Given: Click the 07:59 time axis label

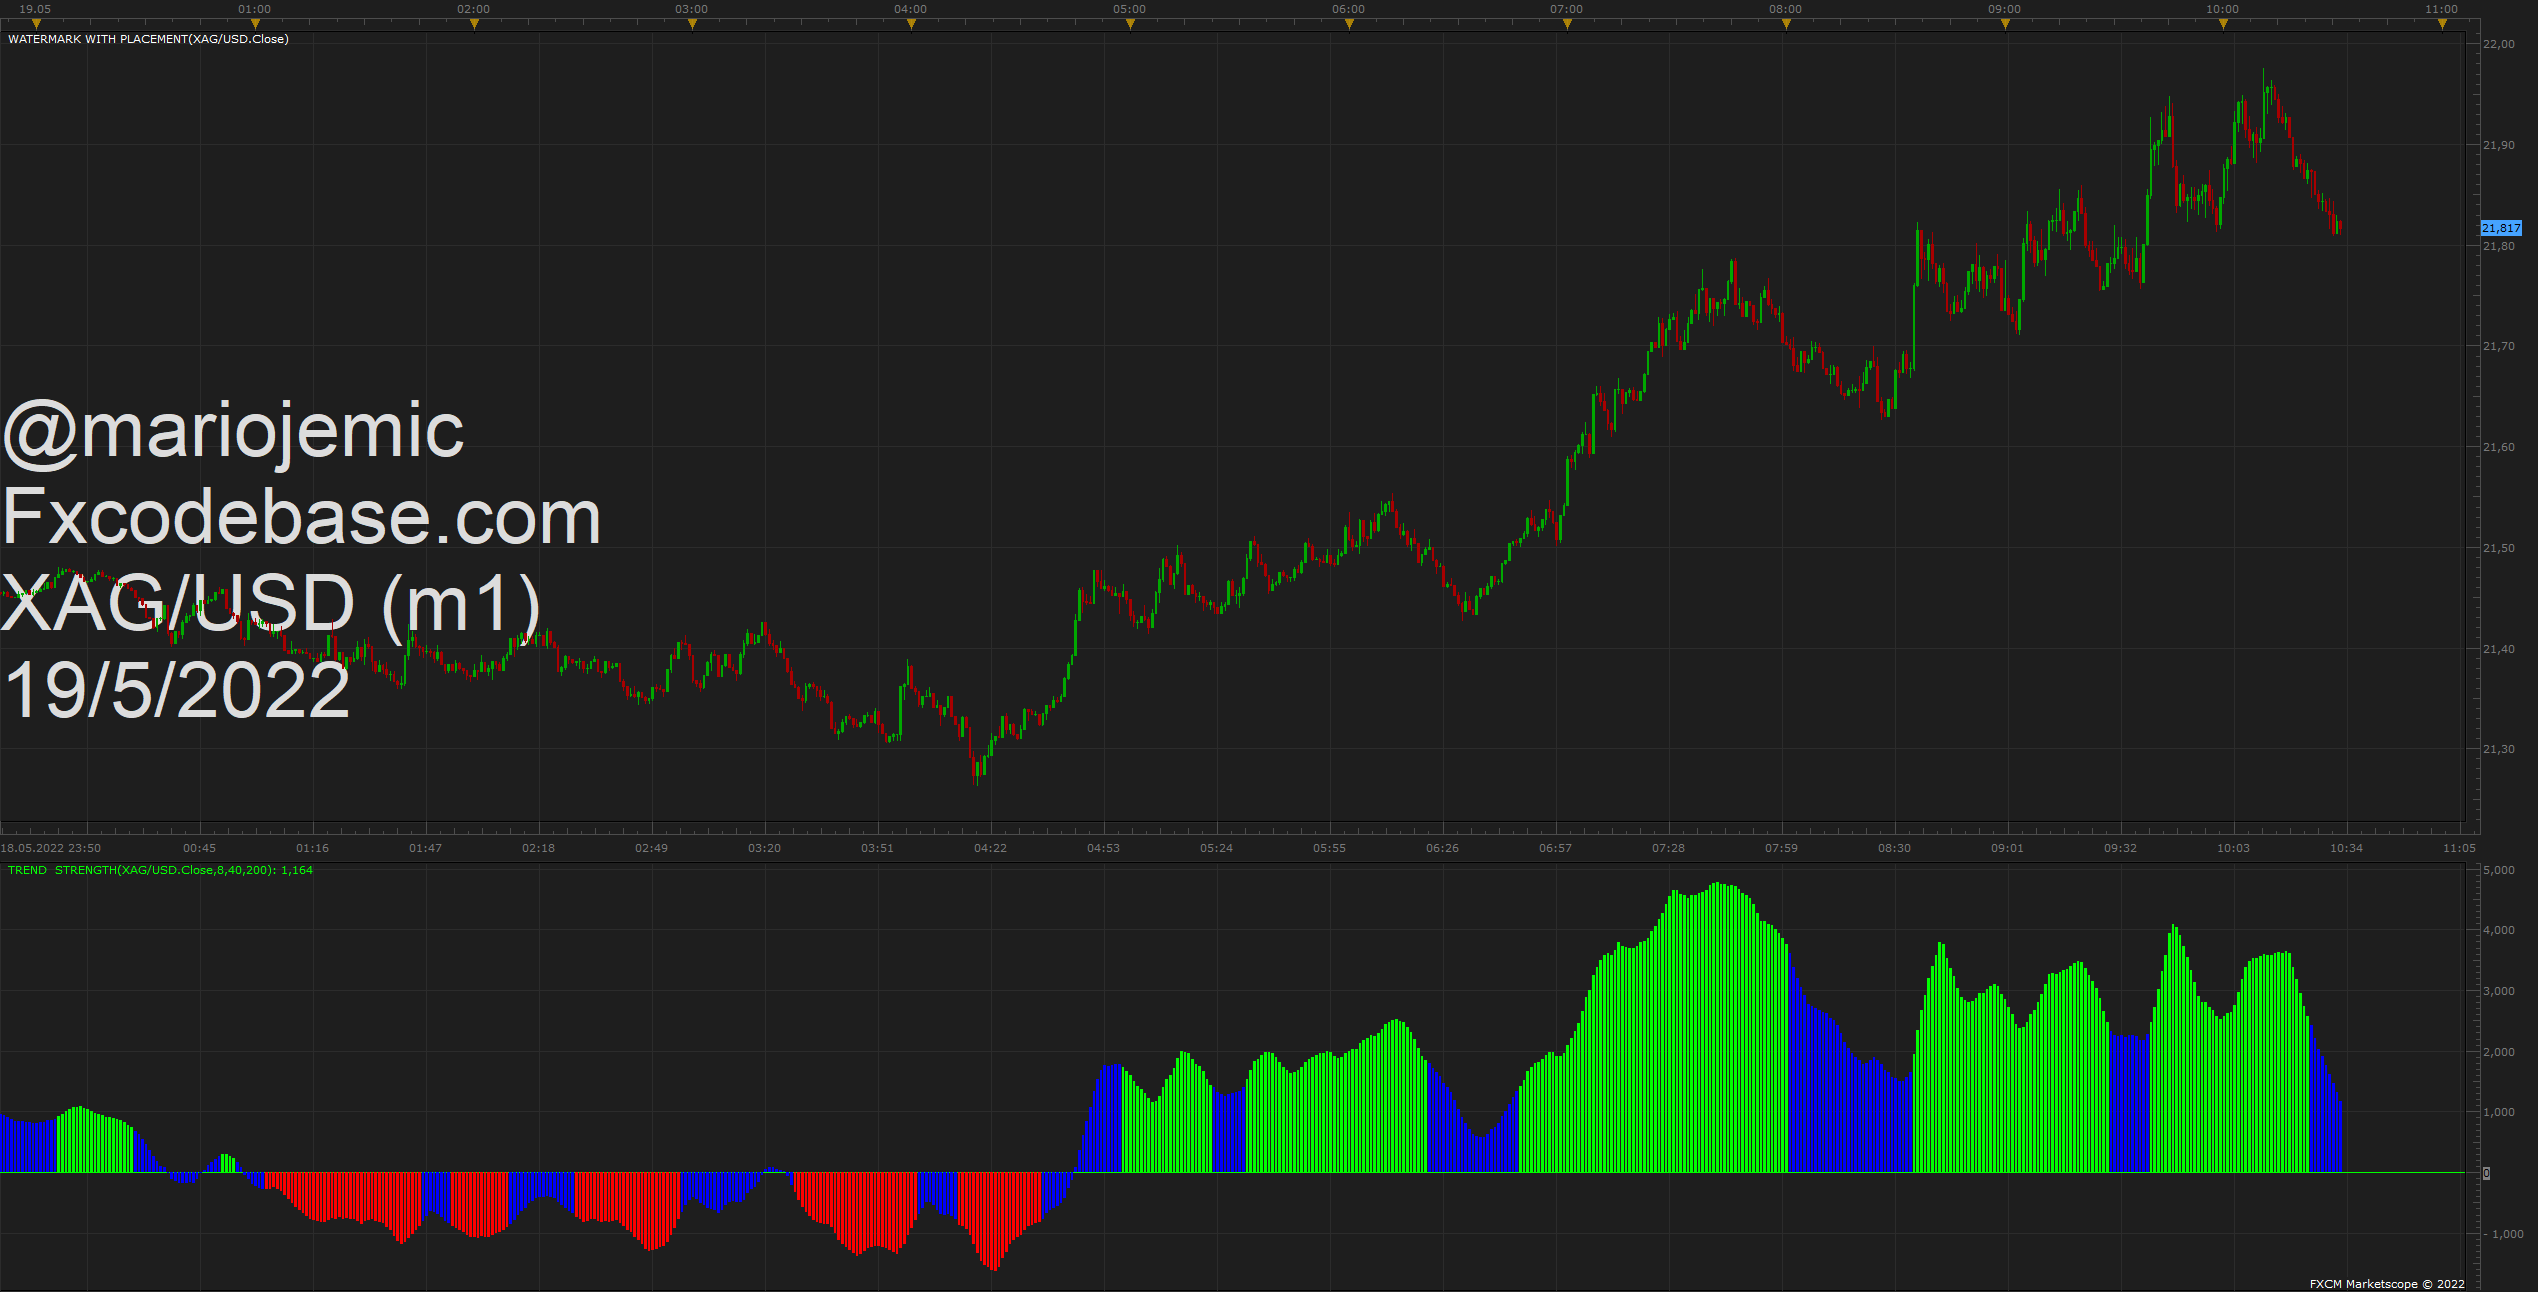Looking at the screenshot, I should [1782, 848].
